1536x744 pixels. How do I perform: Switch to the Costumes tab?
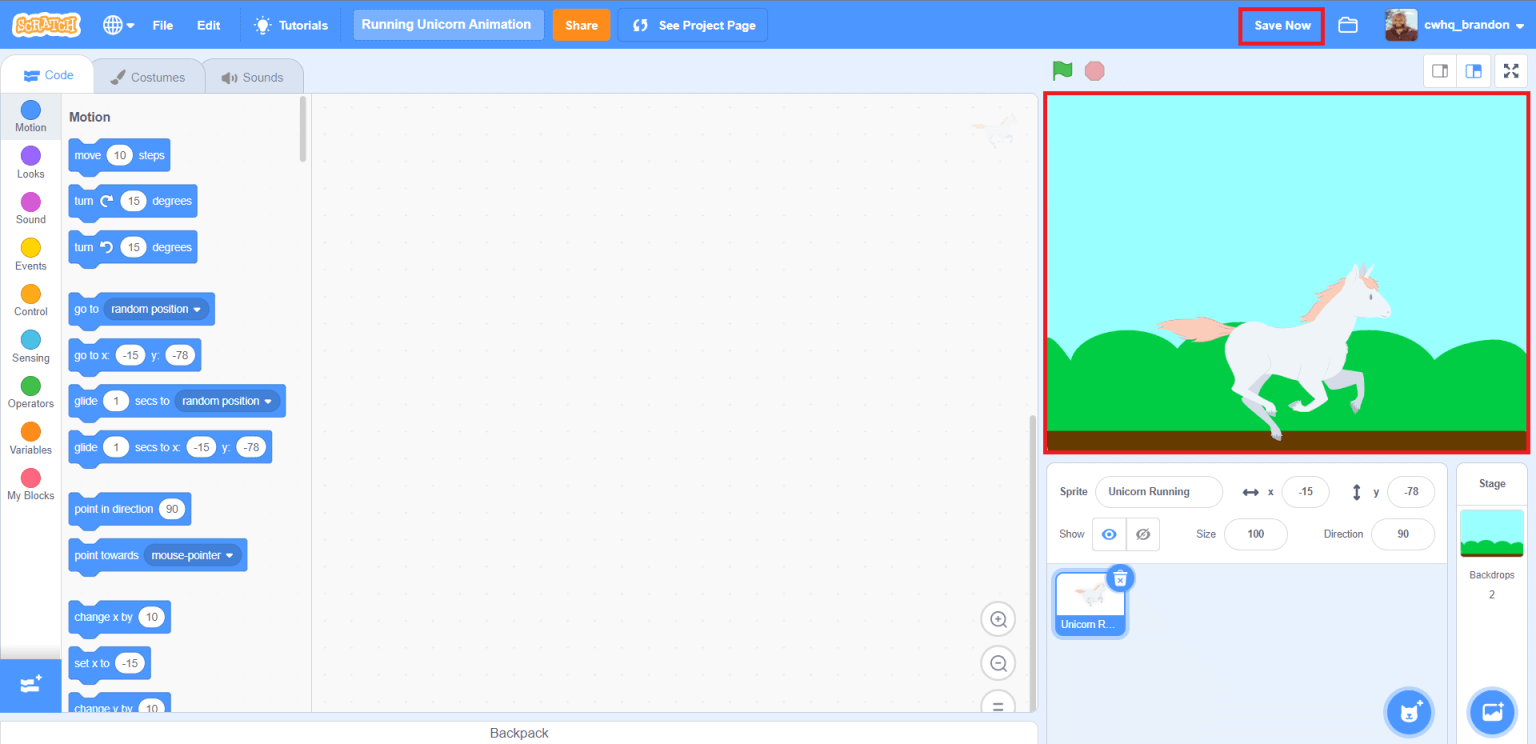click(148, 75)
